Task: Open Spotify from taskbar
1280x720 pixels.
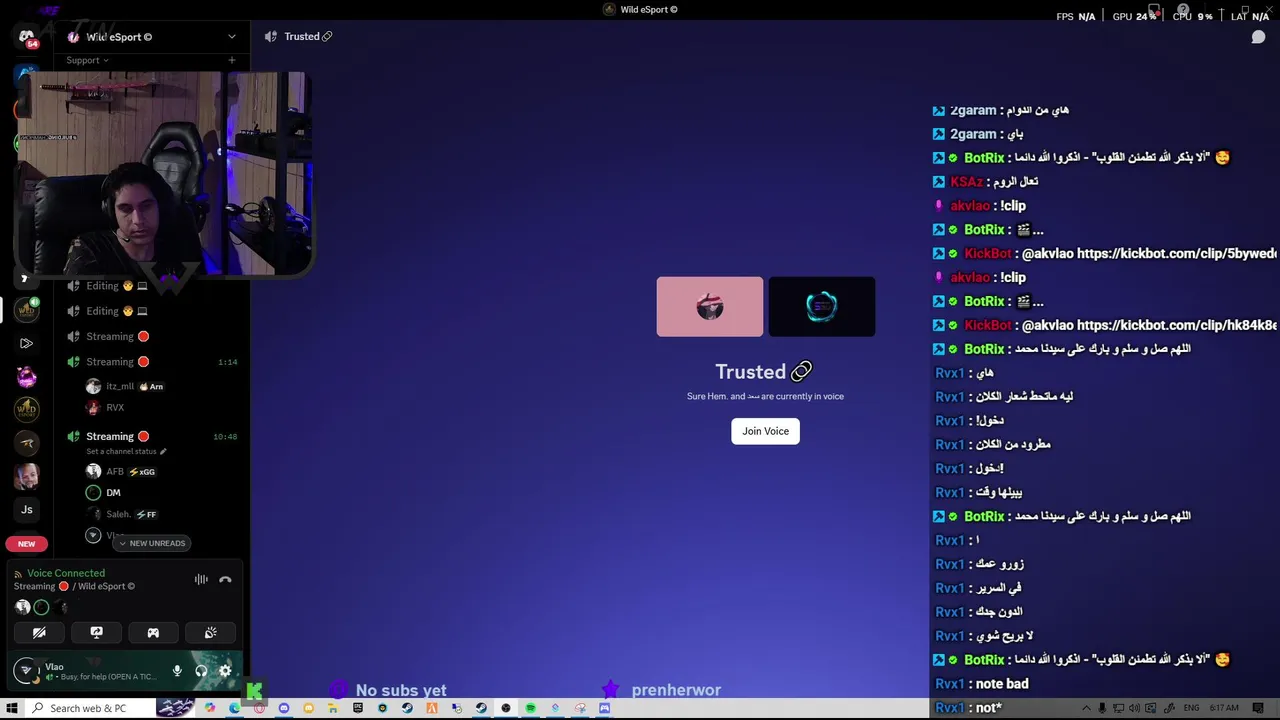Action: (x=530, y=708)
